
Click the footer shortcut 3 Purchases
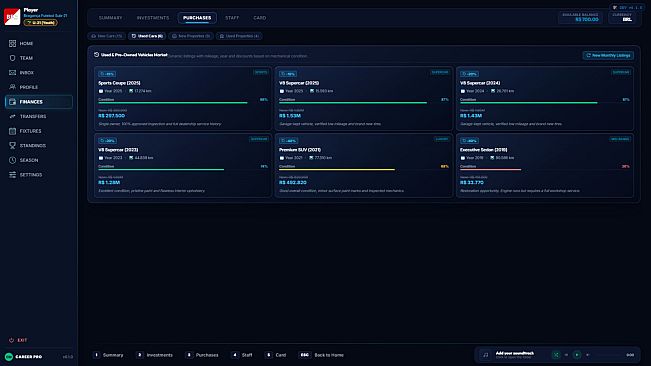pos(202,355)
